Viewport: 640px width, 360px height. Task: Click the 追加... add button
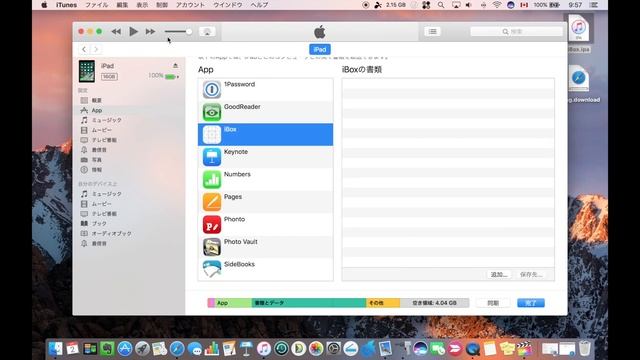pyautogui.click(x=499, y=275)
